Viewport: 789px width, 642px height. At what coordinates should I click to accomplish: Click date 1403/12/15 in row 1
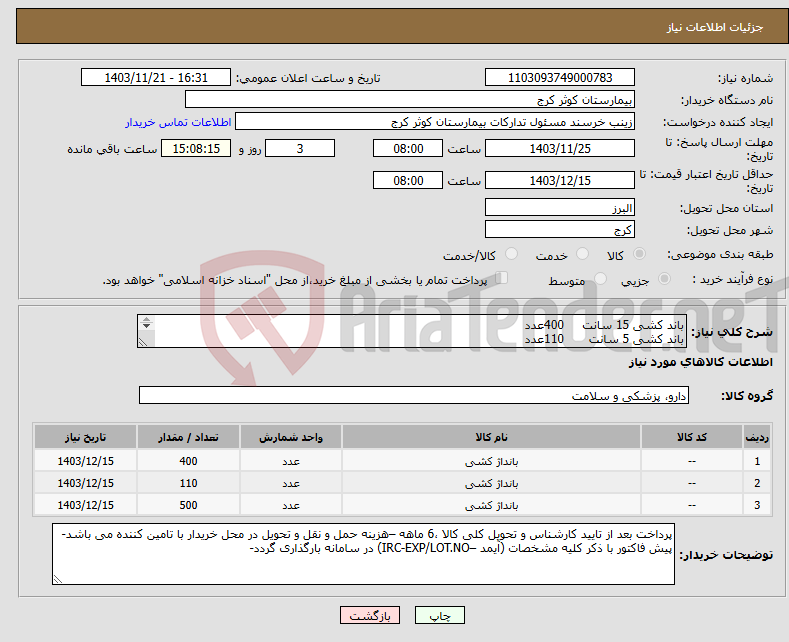(x=86, y=461)
